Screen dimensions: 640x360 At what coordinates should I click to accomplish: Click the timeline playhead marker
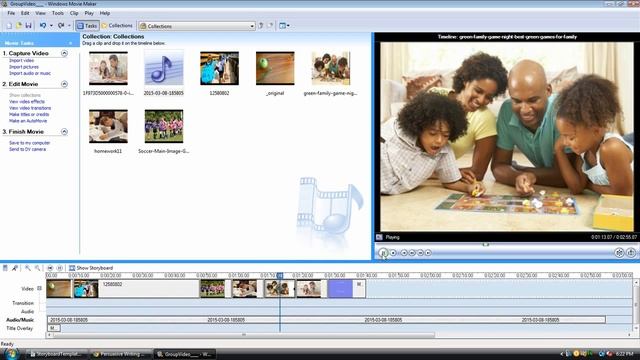280,276
